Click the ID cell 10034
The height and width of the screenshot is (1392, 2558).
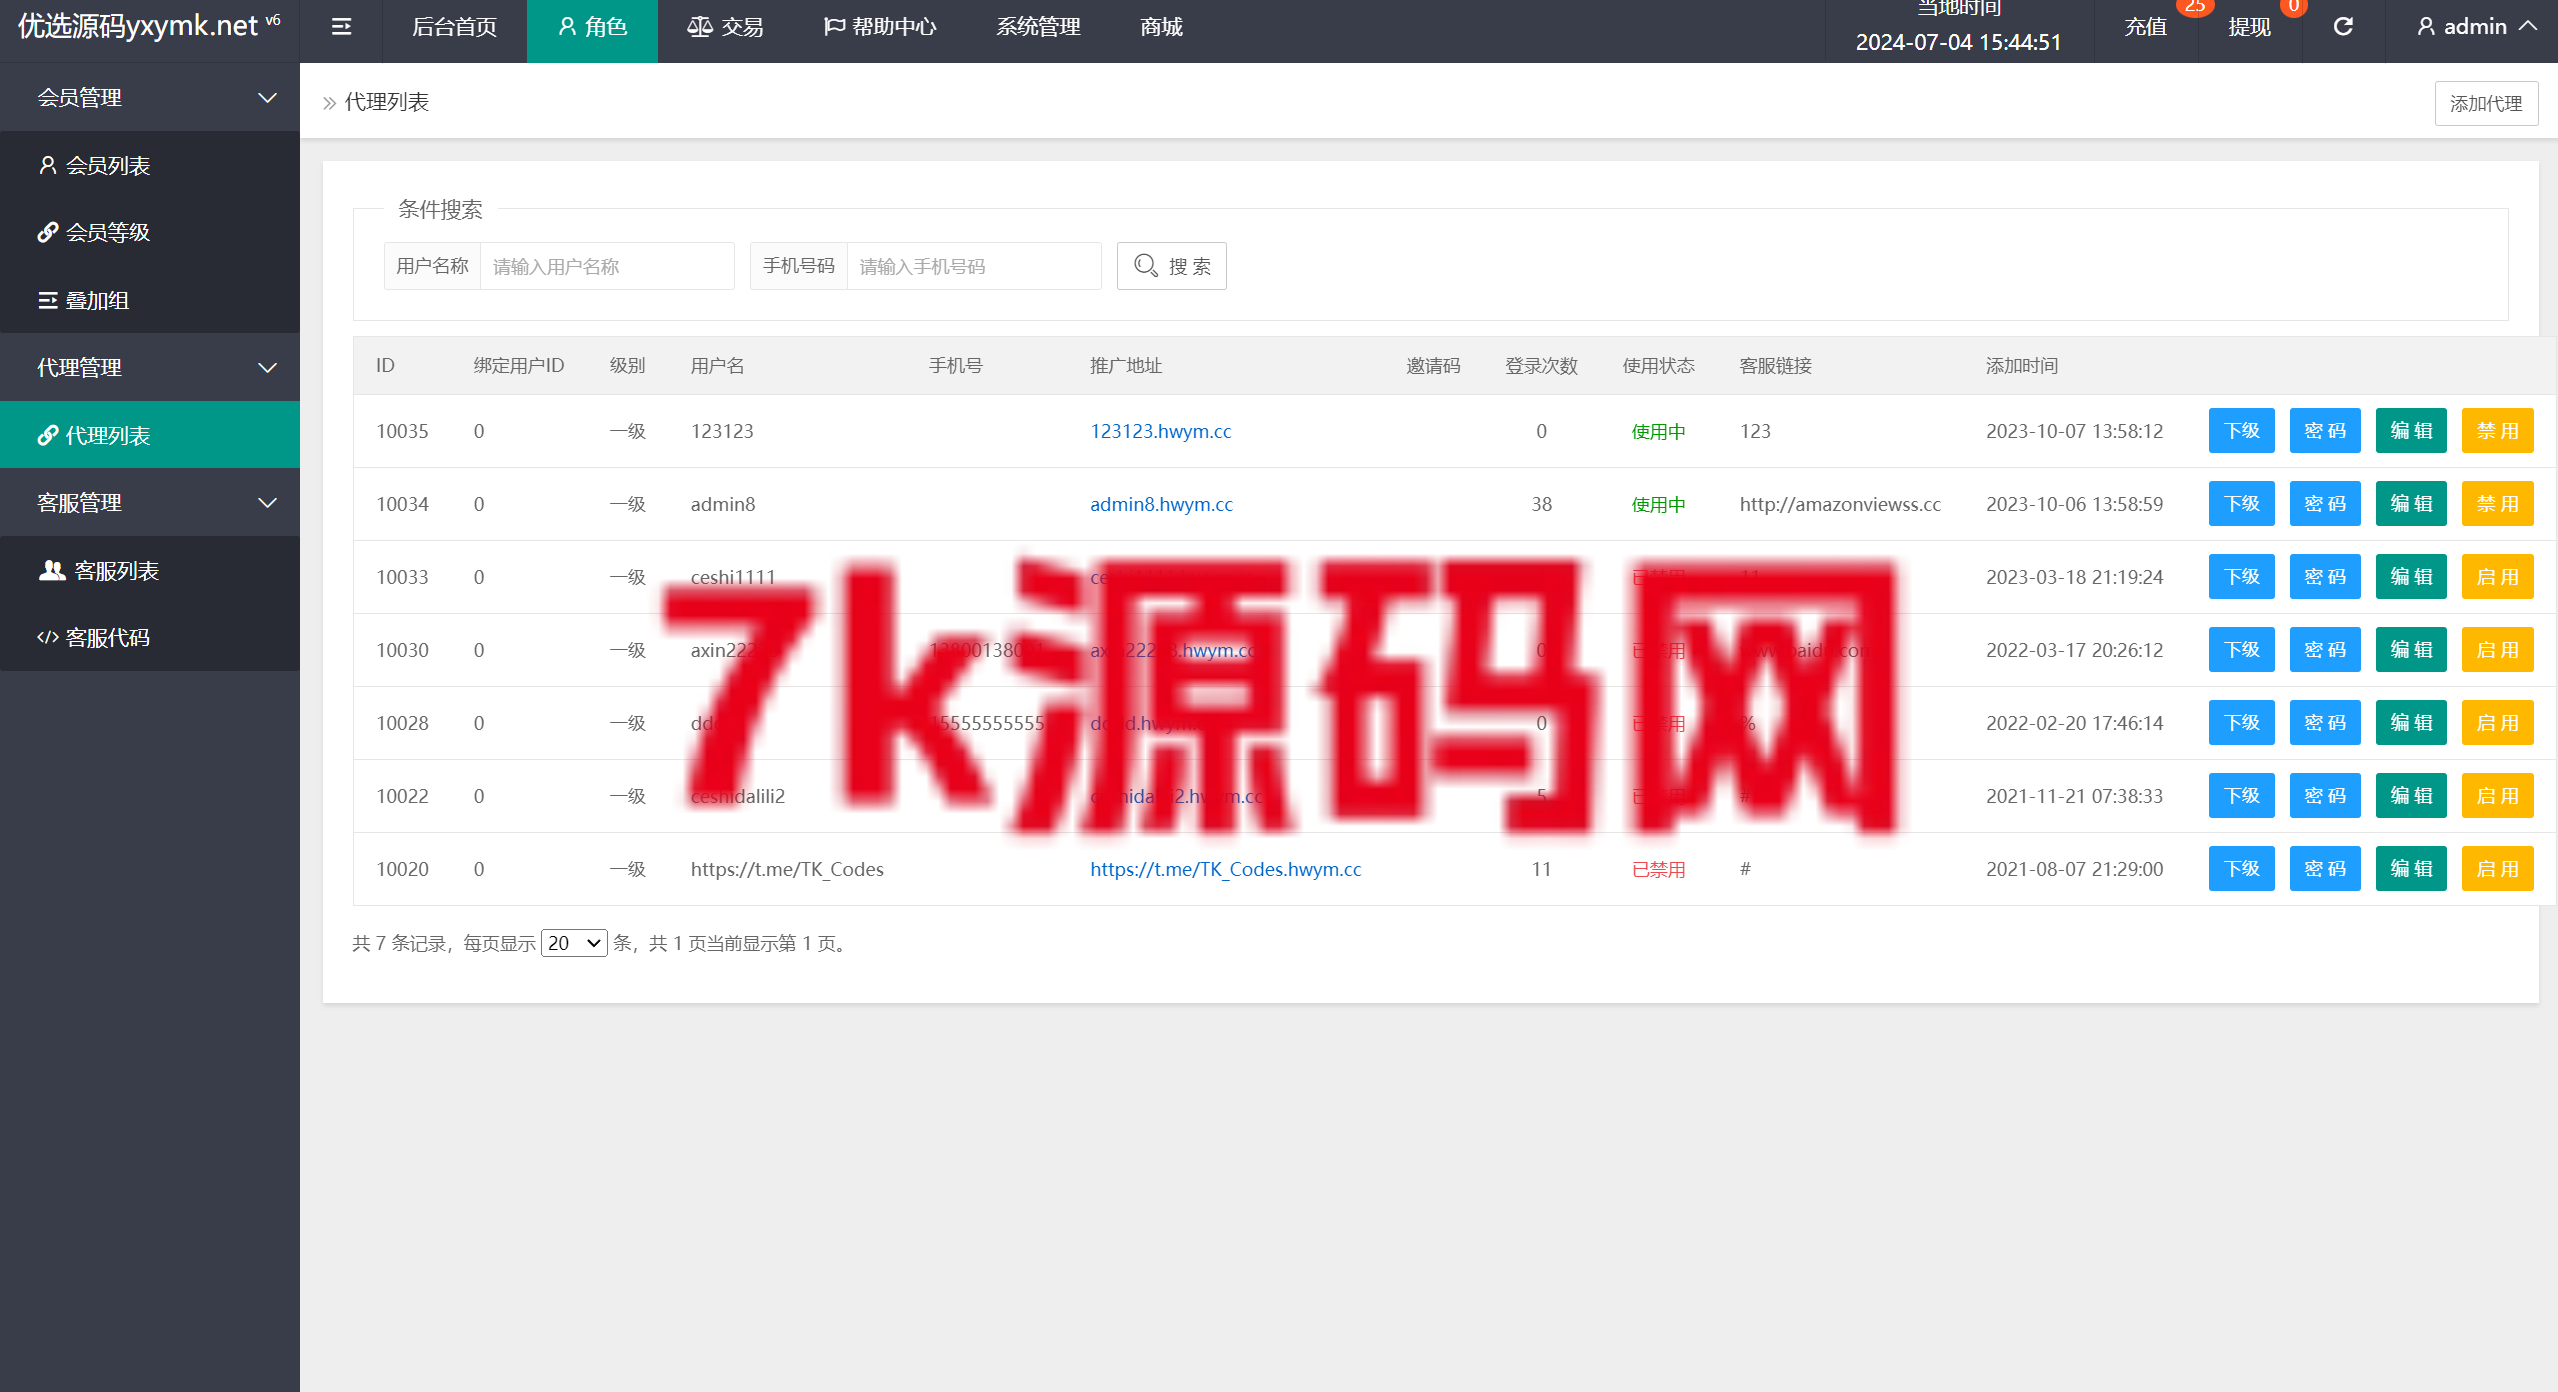click(x=402, y=504)
